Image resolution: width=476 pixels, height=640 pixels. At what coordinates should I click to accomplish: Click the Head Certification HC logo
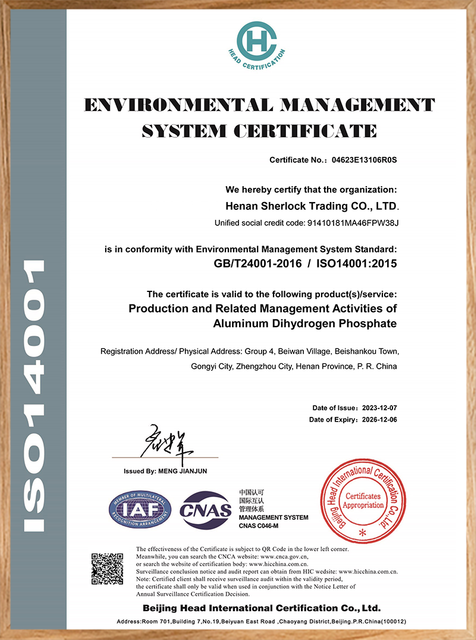click(x=256, y=45)
